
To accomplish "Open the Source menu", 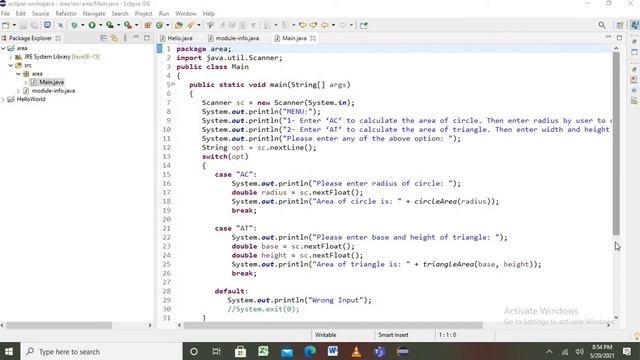I will (40, 13).
